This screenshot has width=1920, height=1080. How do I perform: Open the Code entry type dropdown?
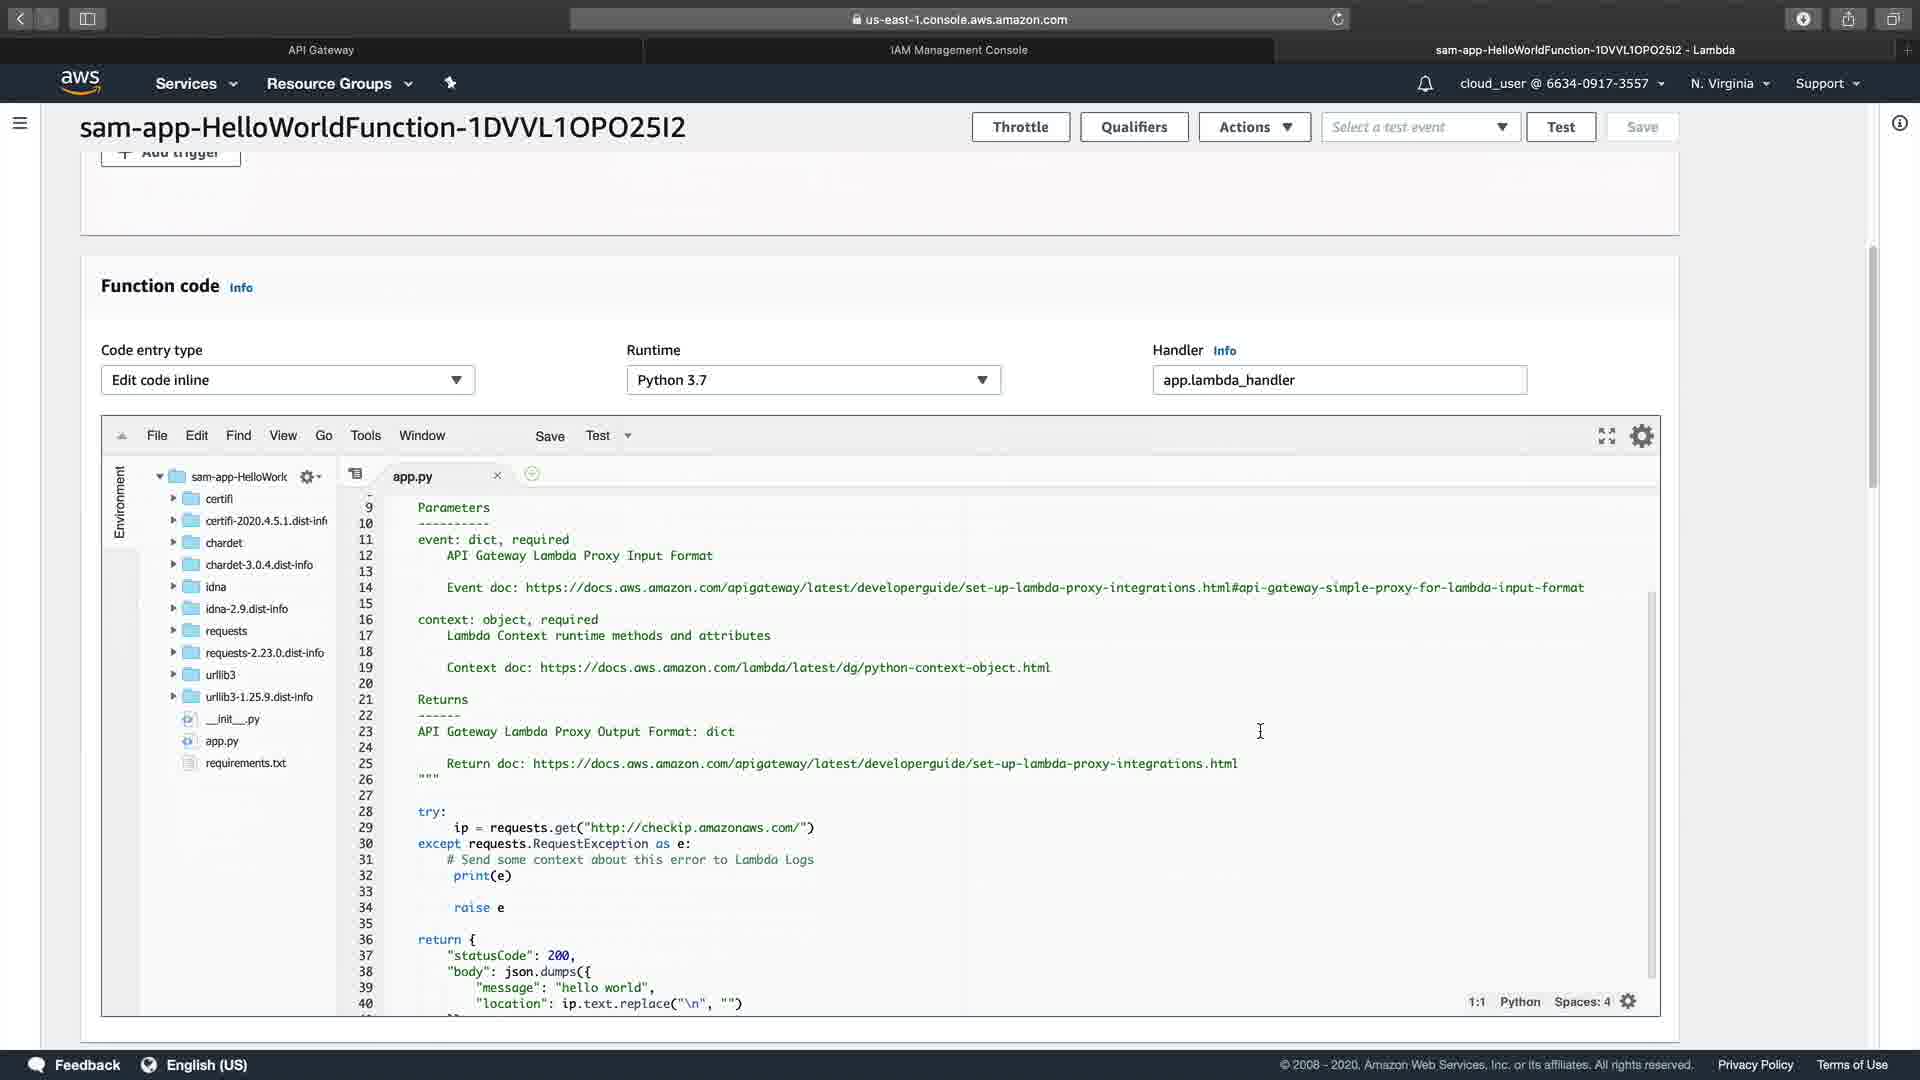(x=287, y=380)
